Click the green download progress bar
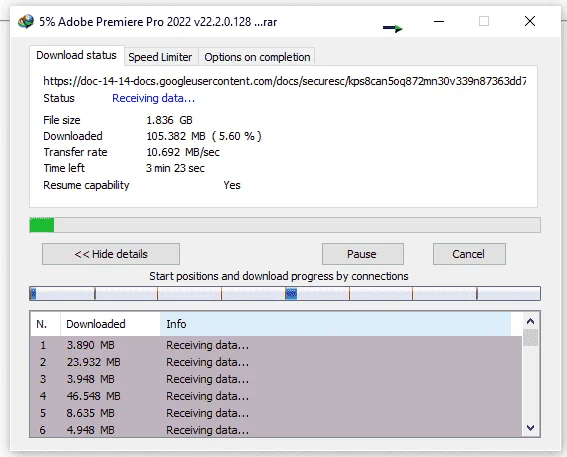 (285, 225)
